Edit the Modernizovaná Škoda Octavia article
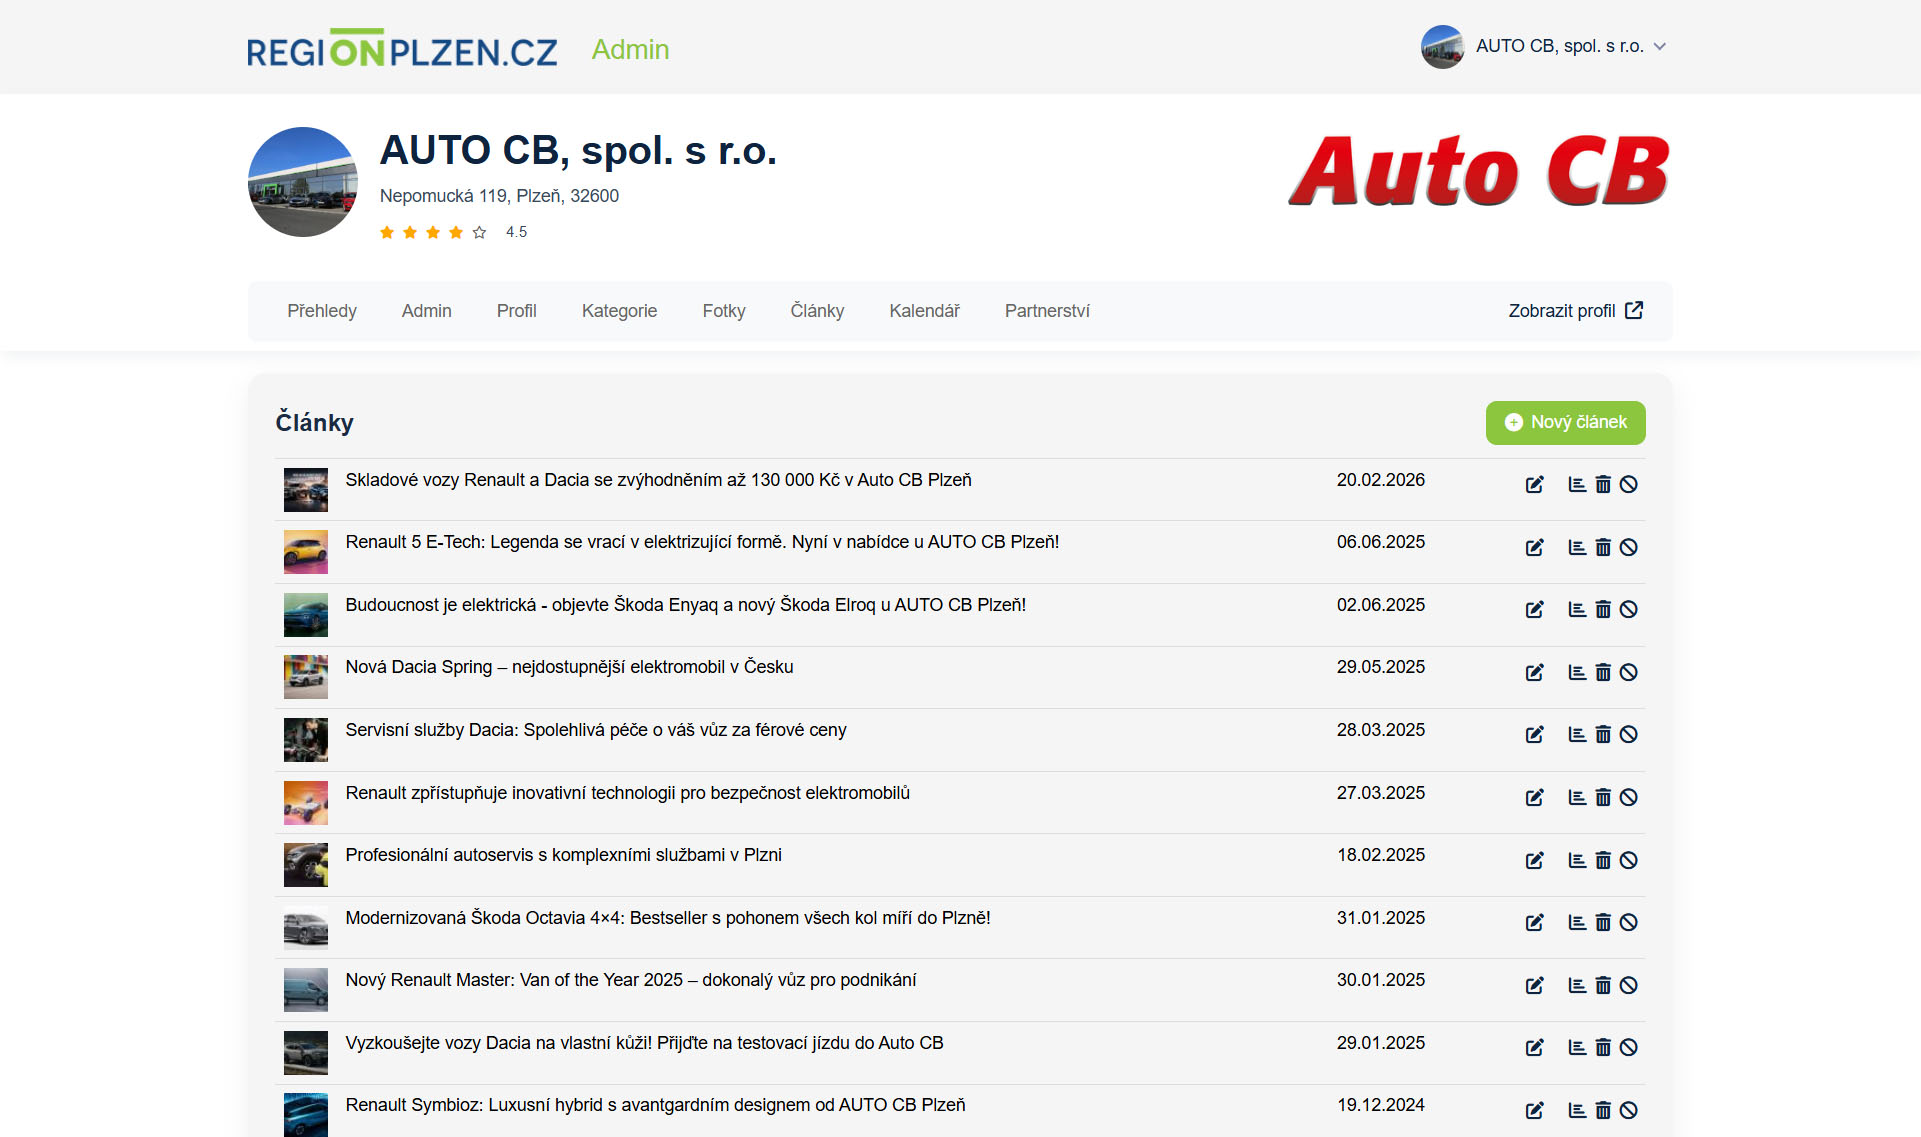 tap(1534, 923)
